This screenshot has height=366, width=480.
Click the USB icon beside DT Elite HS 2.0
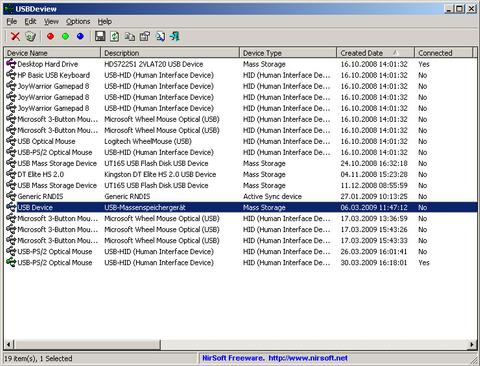[x=11, y=174]
